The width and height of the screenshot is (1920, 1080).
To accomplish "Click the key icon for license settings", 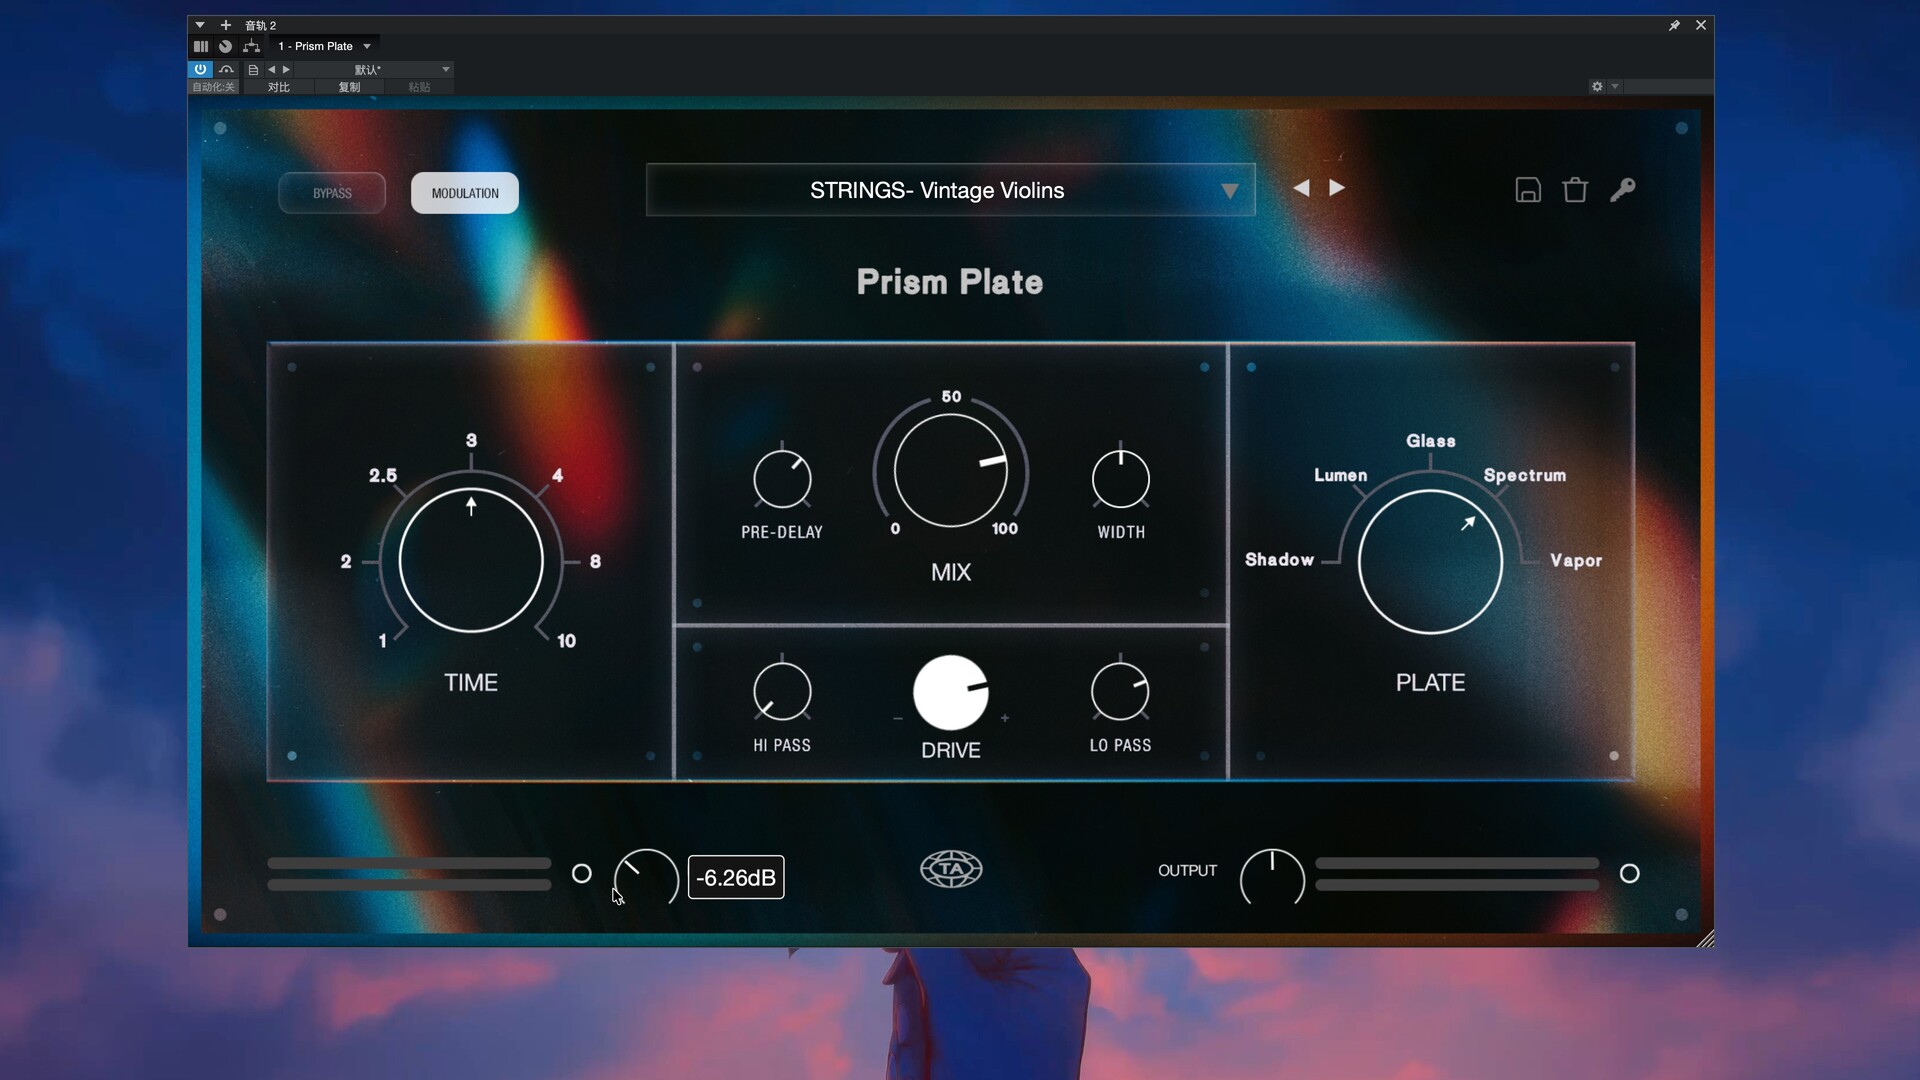I will pyautogui.click(x=1623, y=189).
